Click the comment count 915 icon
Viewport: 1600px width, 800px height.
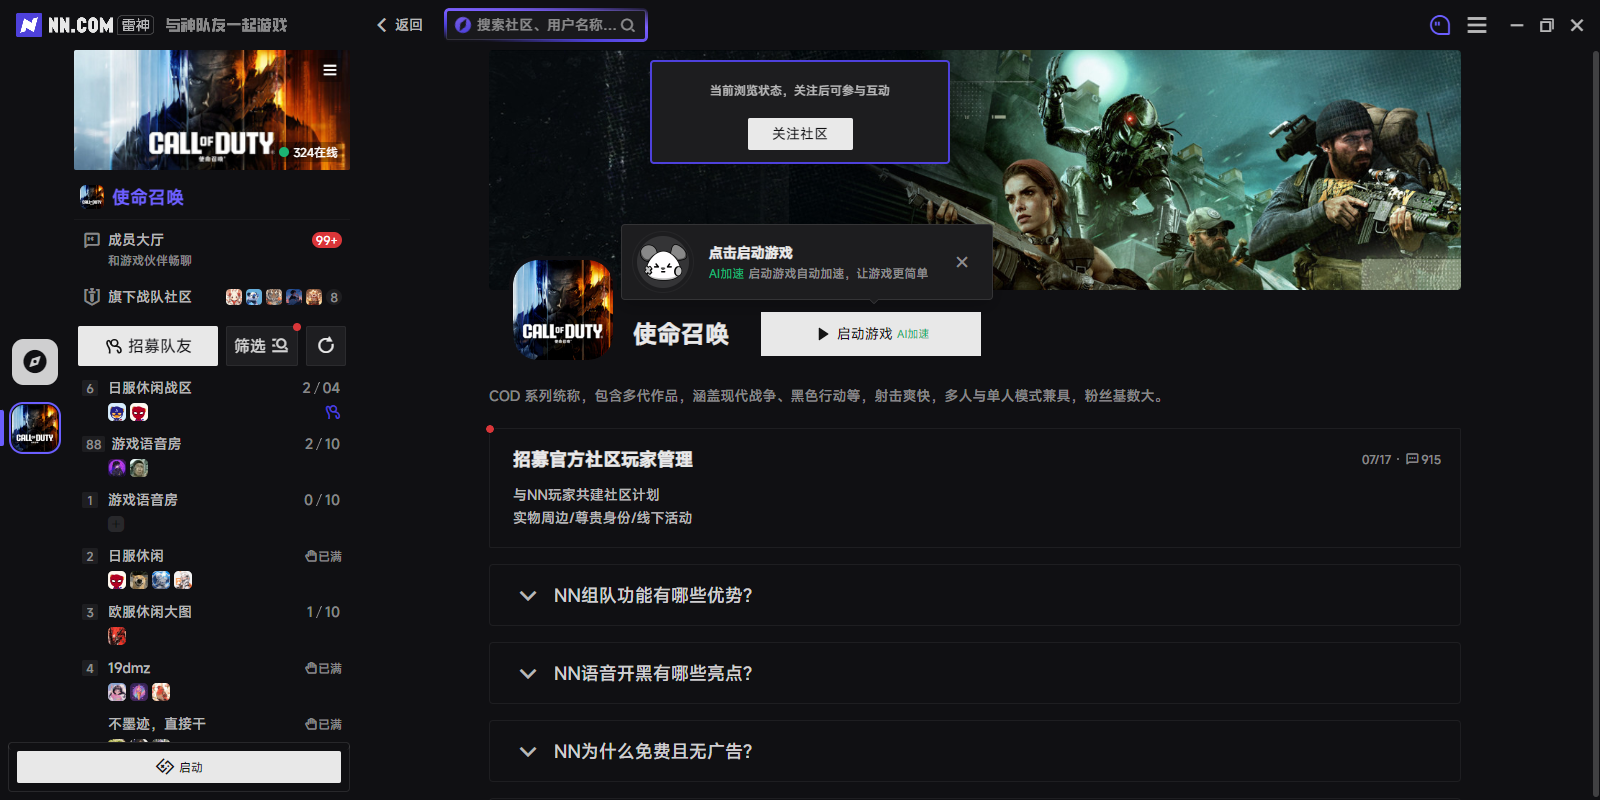(1412, 459)
